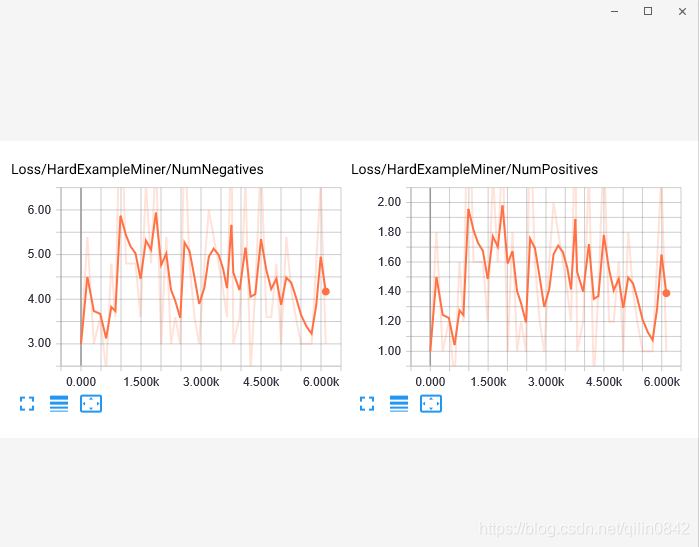This screenshot has height=547, width=699.
Task: Click the 2.00 y-axis label on NumPositives
Action: pos(389,202)
